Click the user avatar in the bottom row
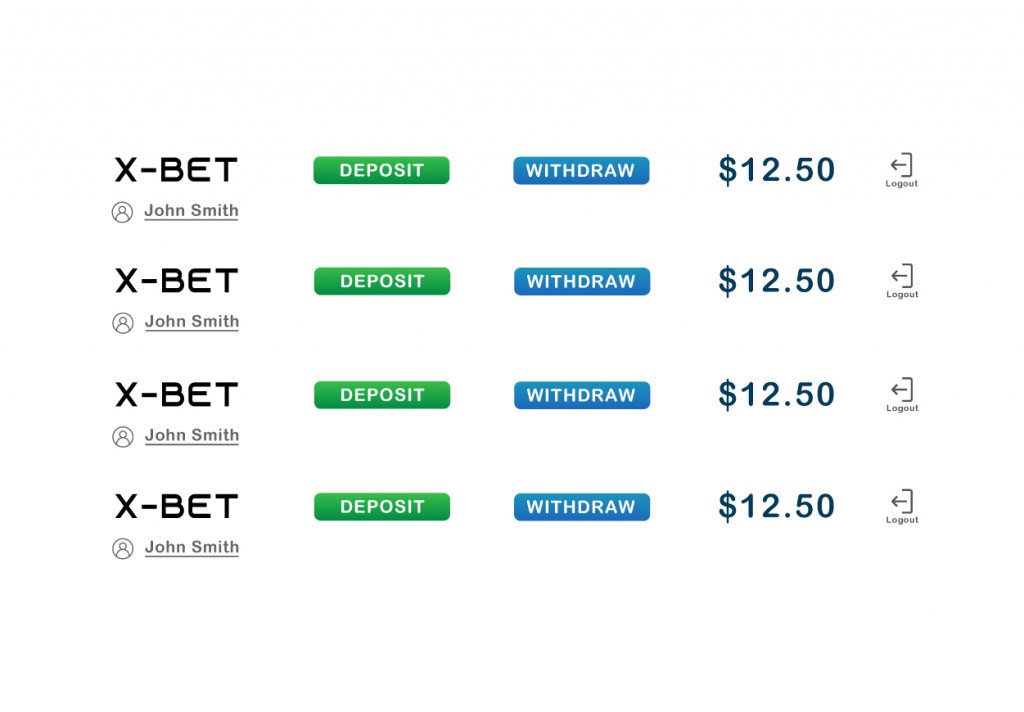 (x=123, y=548)
